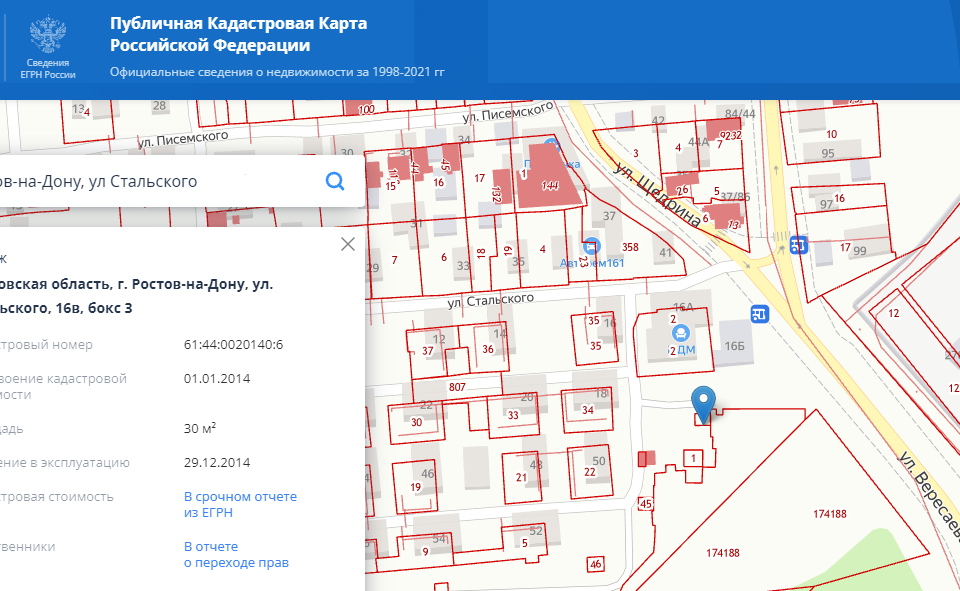Click building number 84/44 on the map
Viewport: 960px width, 591px height.
(740, 114)
